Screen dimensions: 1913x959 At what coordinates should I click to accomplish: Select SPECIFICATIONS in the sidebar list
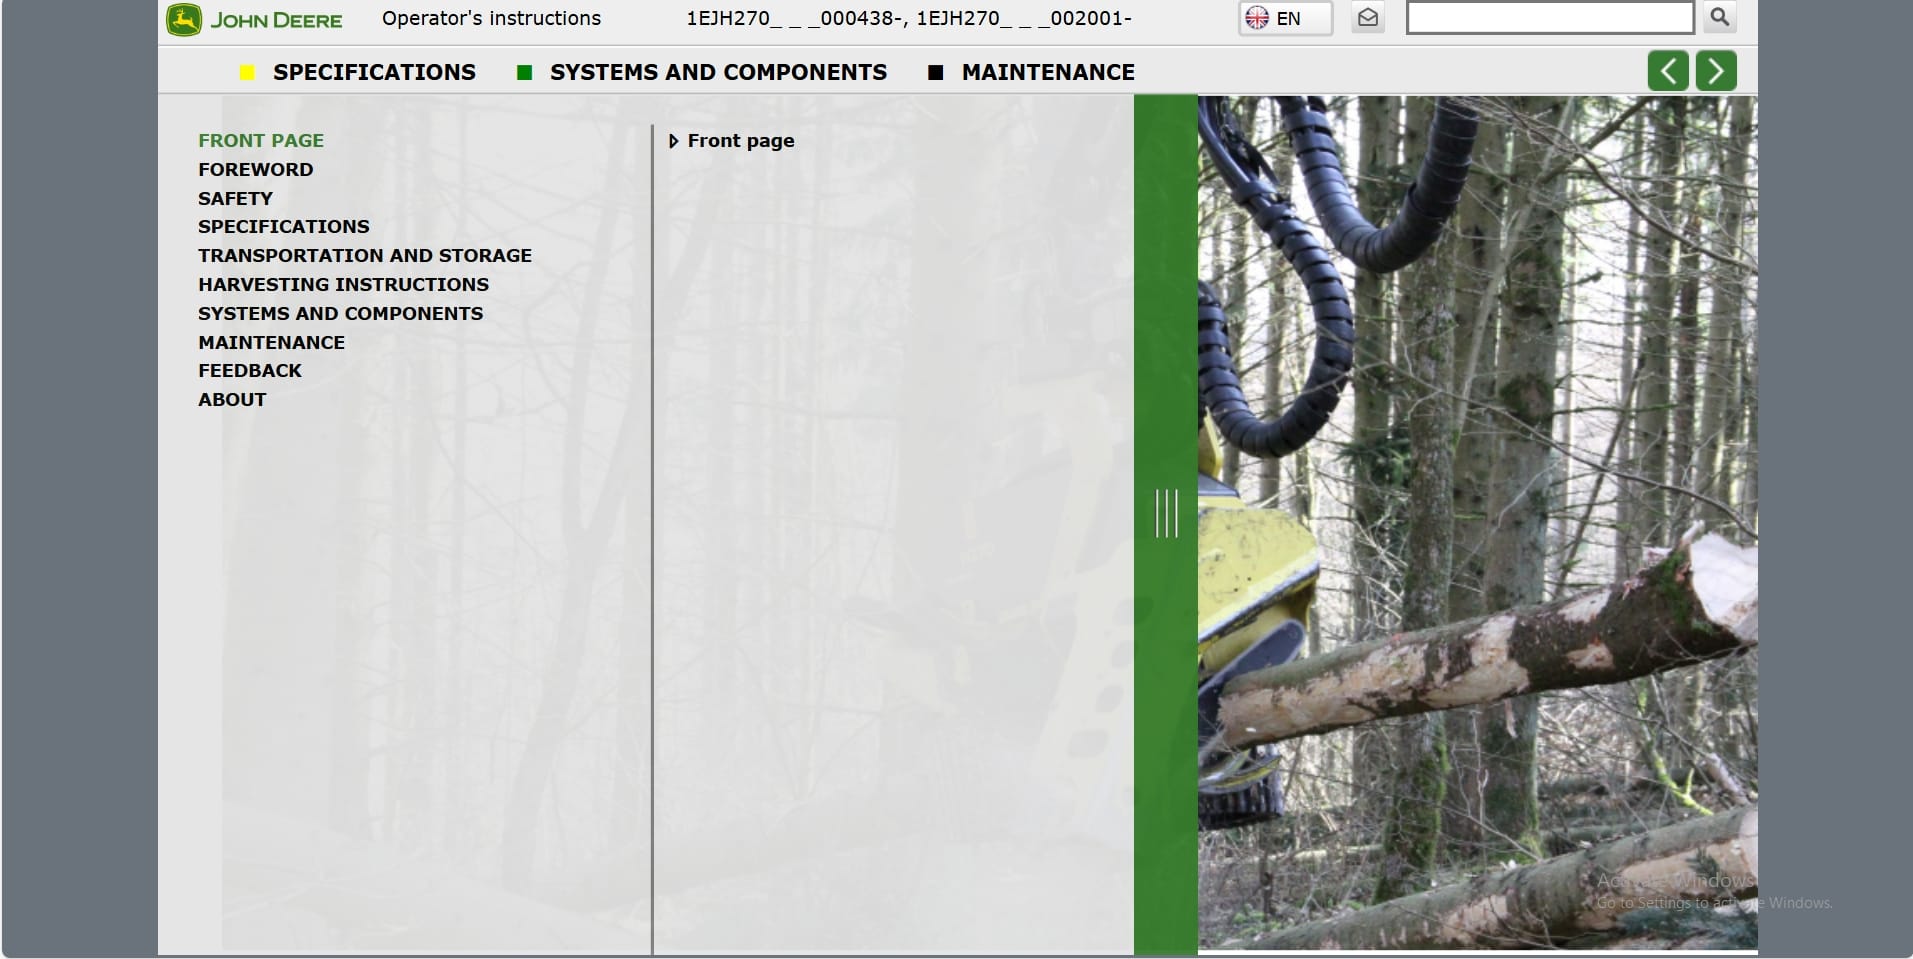284,226
